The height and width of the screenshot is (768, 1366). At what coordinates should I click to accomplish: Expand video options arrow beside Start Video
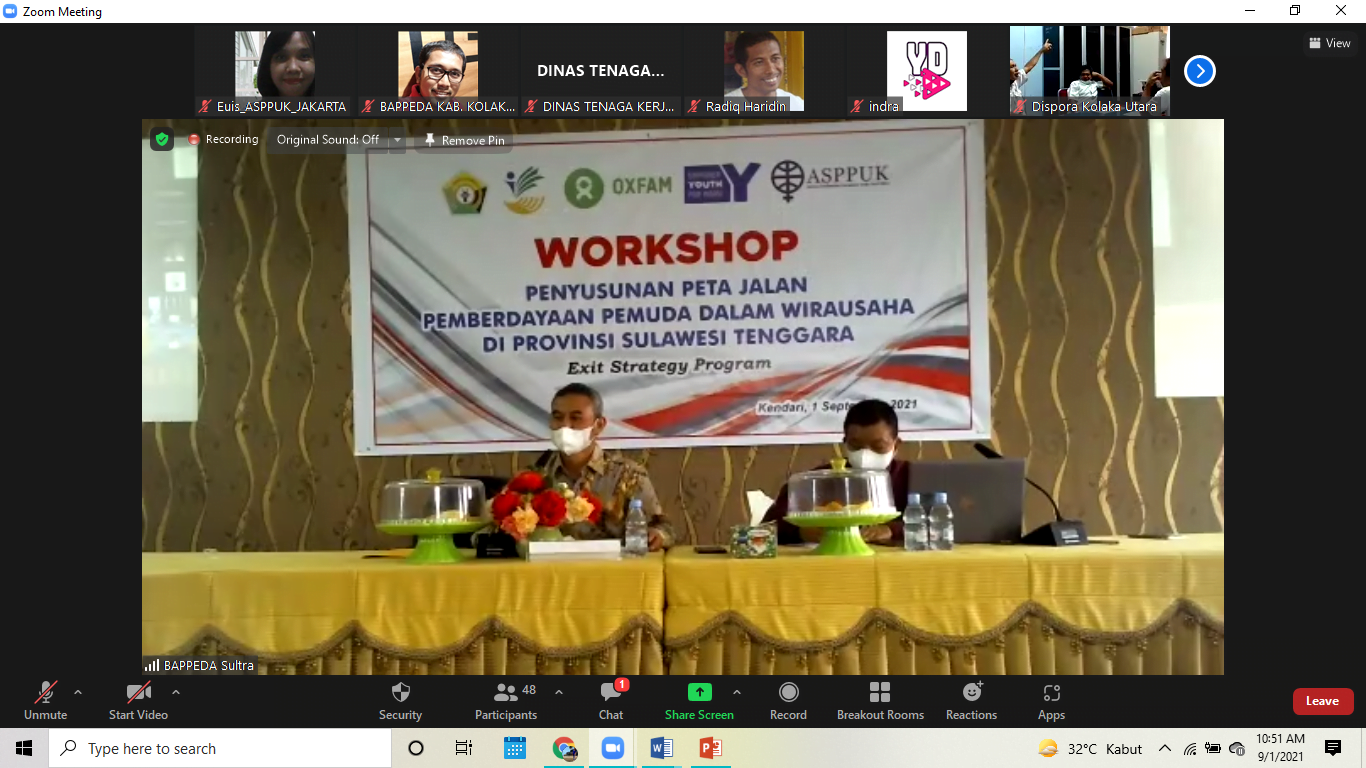click(176, 692)
